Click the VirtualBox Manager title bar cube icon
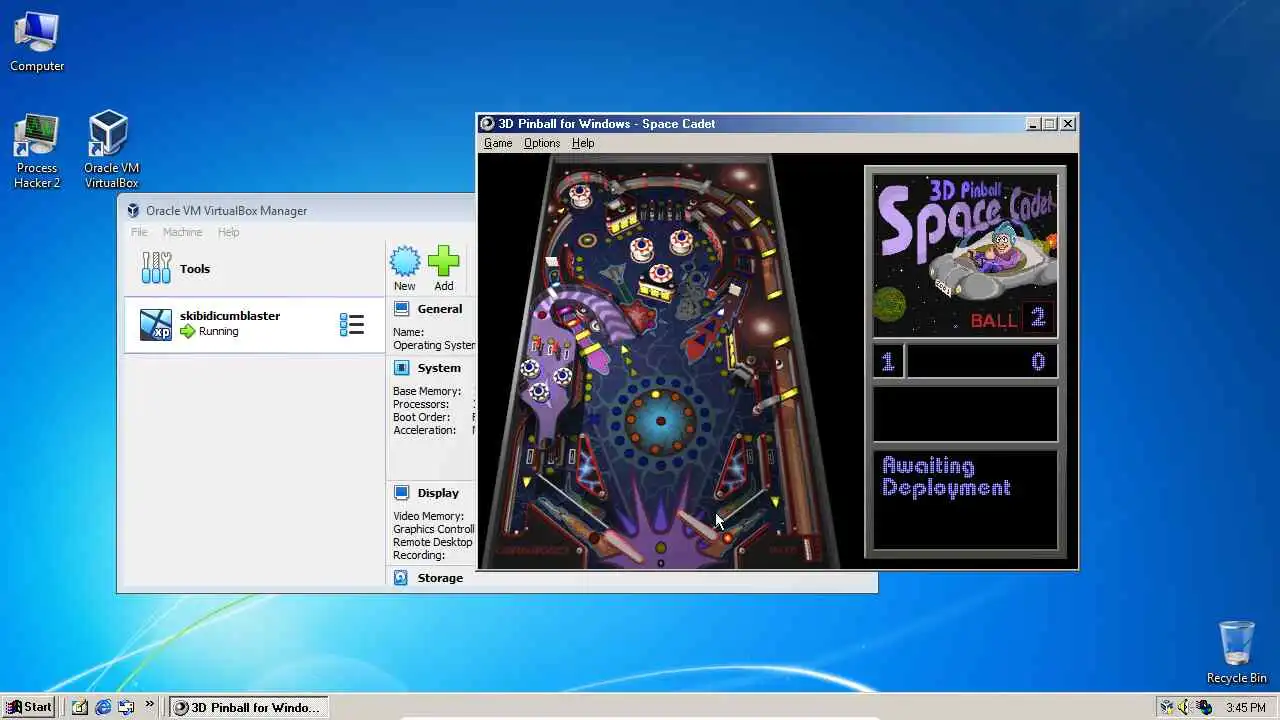The image size is (1280, 720). tap(133, 210)
